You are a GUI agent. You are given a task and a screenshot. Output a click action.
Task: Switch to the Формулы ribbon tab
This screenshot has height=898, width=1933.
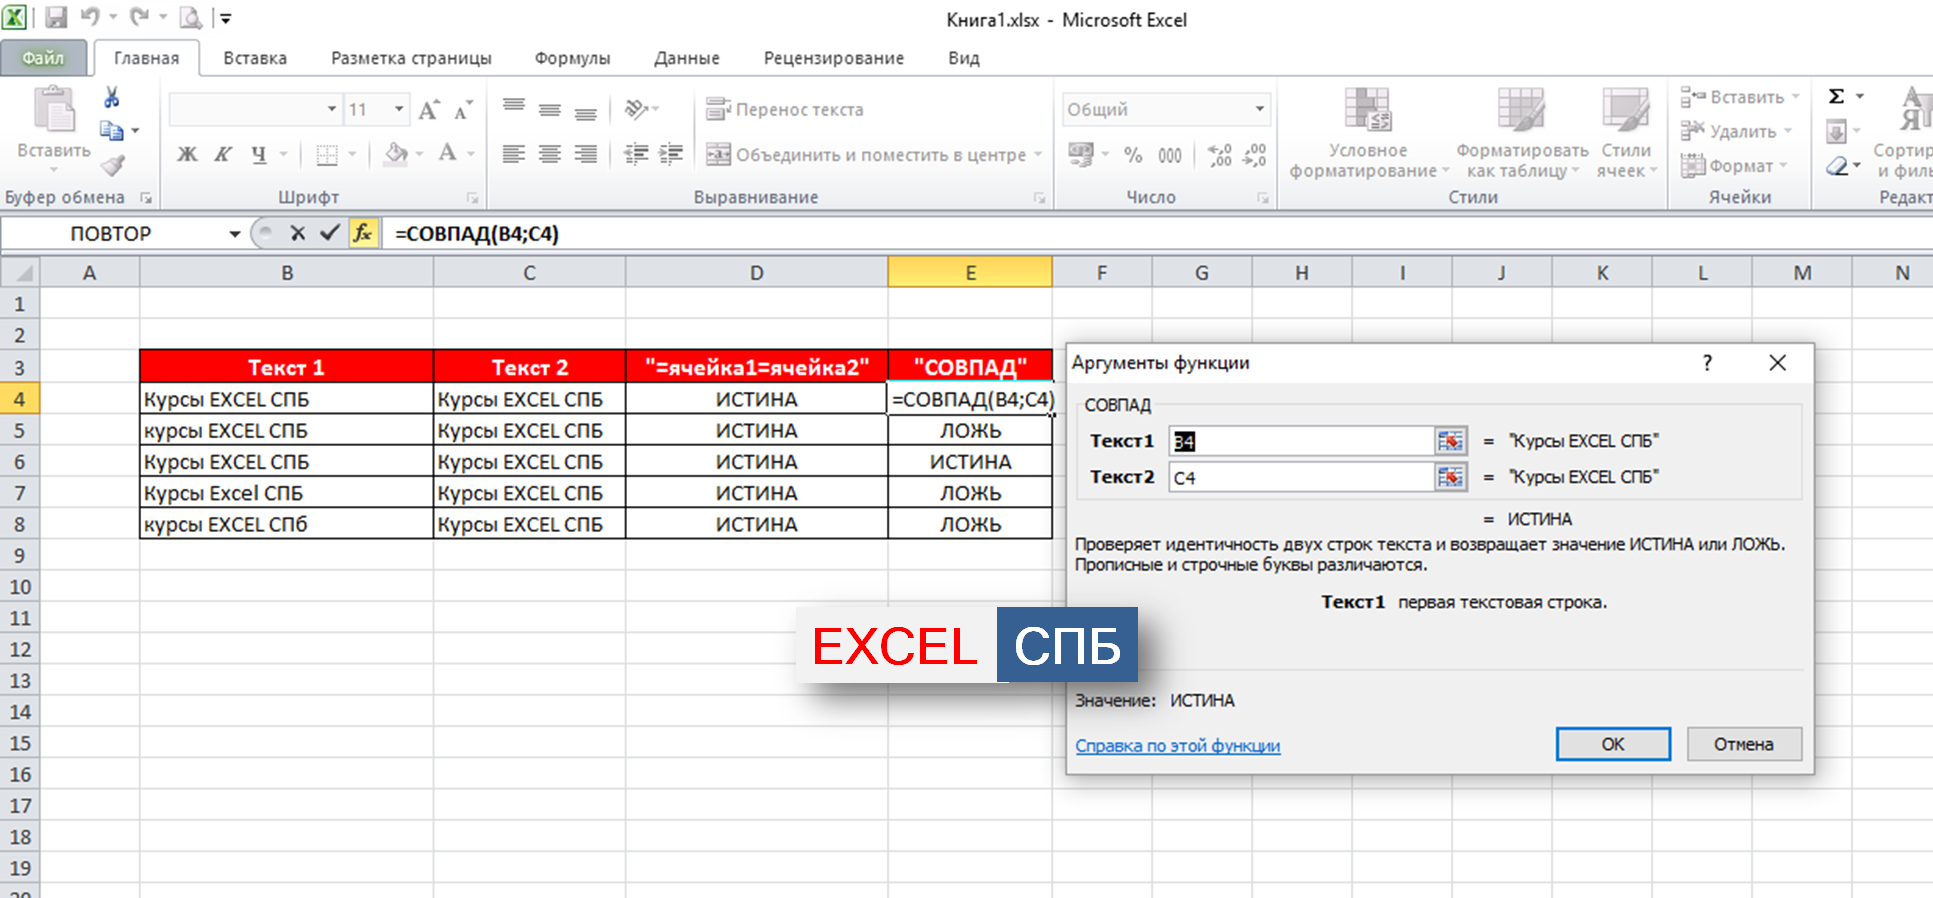click(x=572, y=58)
